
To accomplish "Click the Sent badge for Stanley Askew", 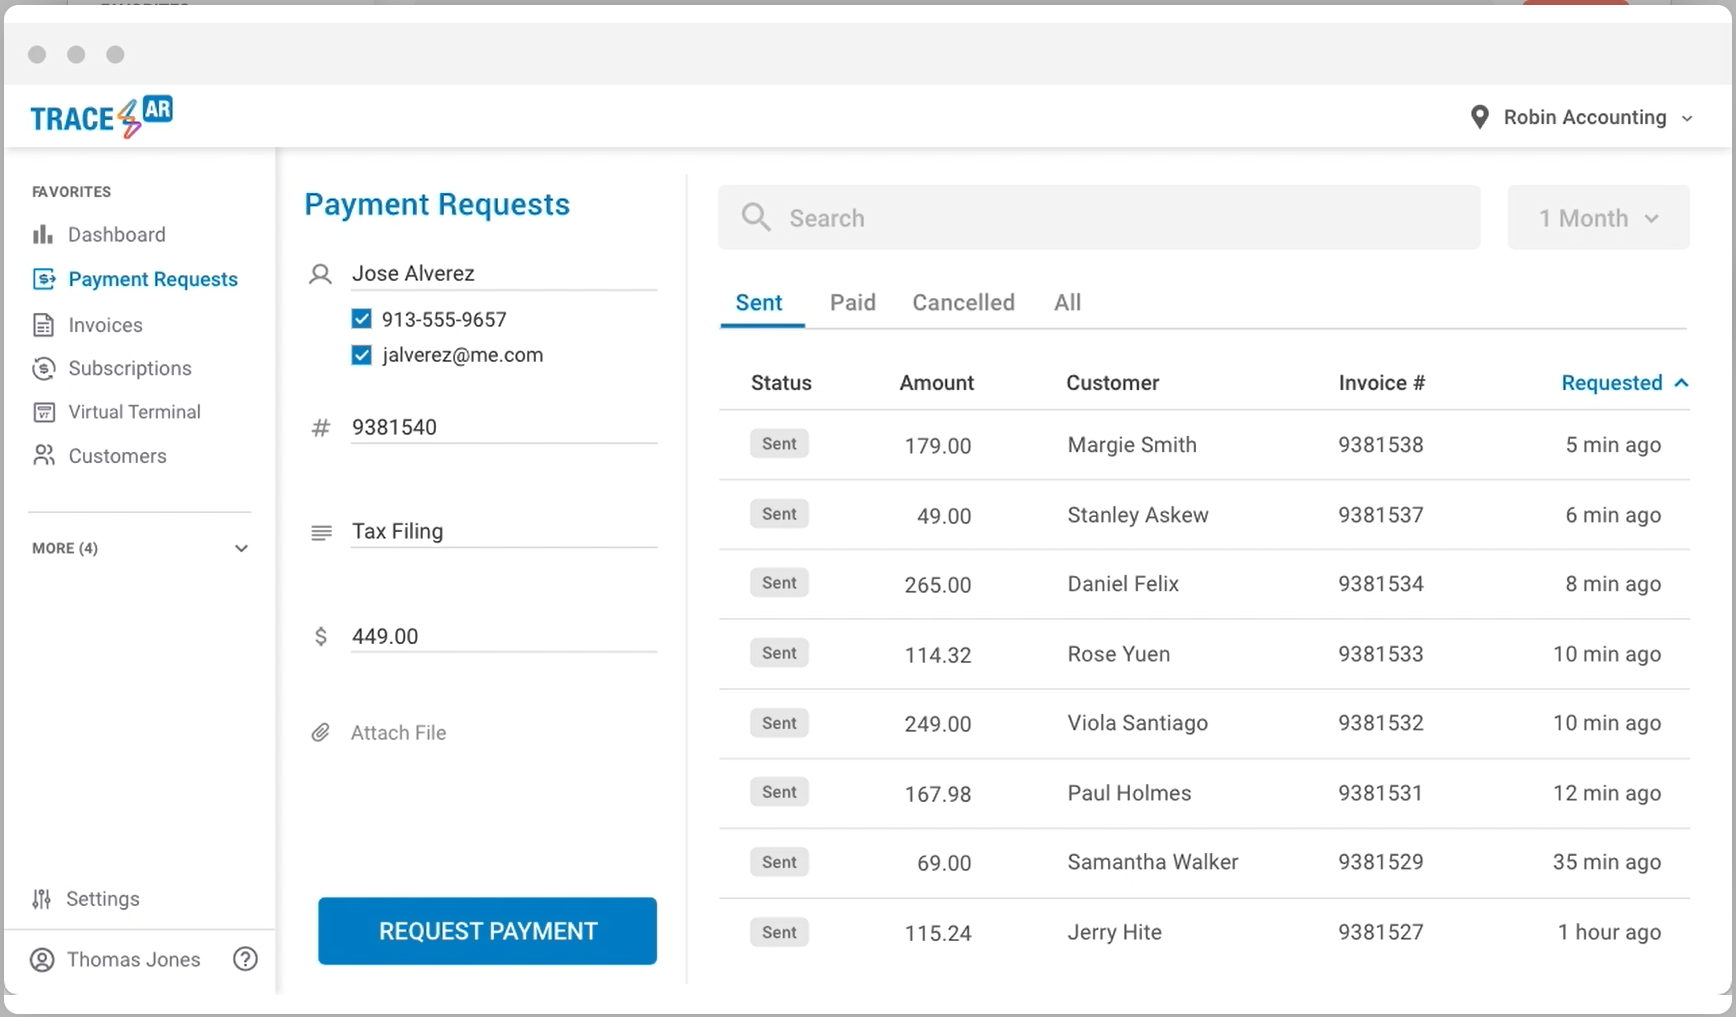I will 779,514.
